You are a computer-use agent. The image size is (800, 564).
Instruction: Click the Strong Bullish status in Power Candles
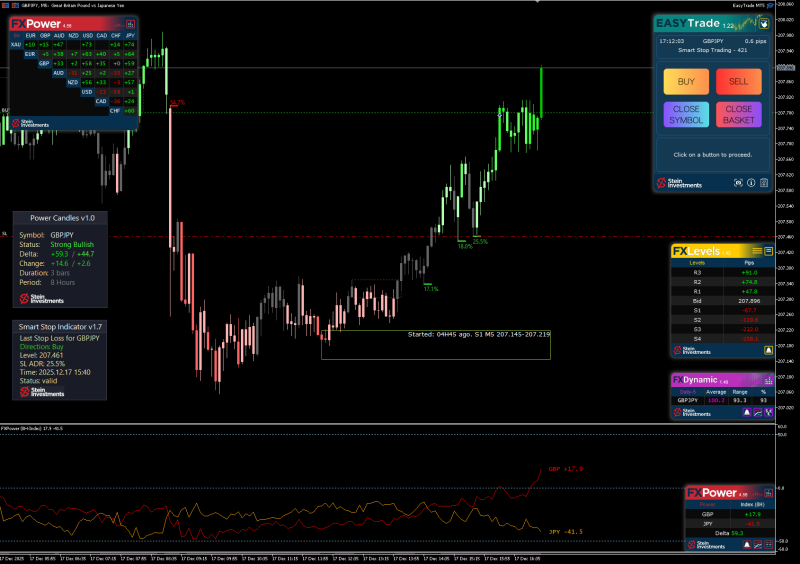click(x=72, y=244)
